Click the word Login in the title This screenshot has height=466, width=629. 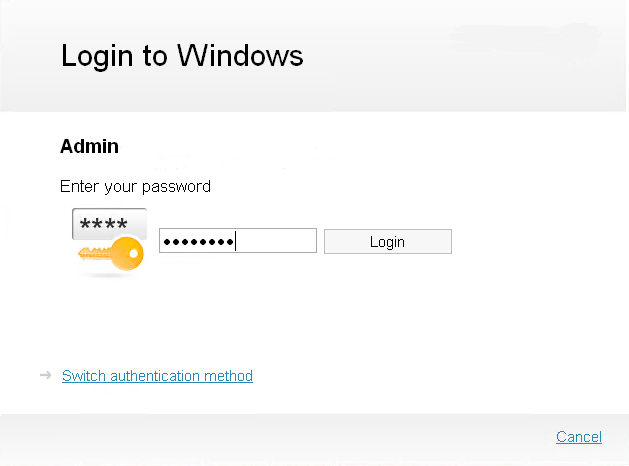[x=99, y=55]
